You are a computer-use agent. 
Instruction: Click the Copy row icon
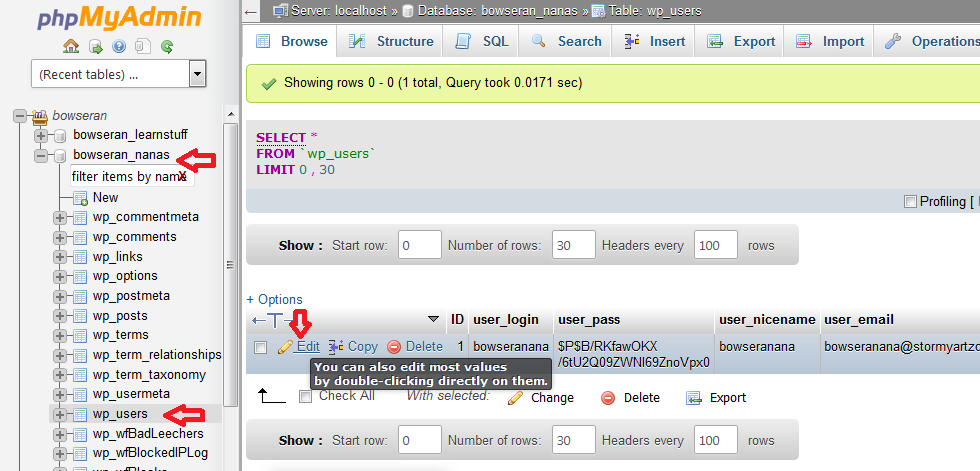(x=336, y=347)
